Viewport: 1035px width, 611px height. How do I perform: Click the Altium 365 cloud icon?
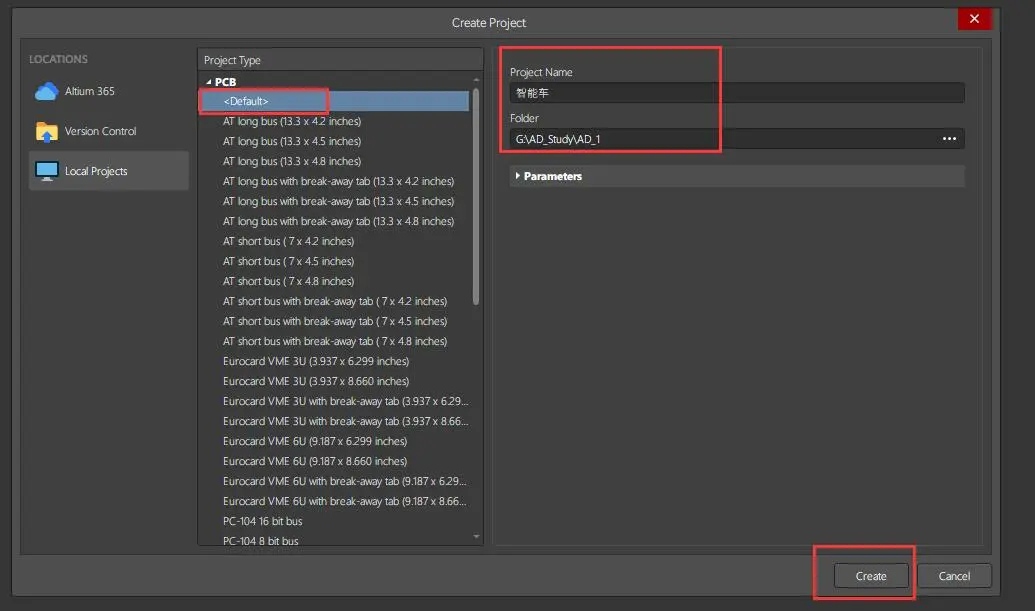coord(46,92)
